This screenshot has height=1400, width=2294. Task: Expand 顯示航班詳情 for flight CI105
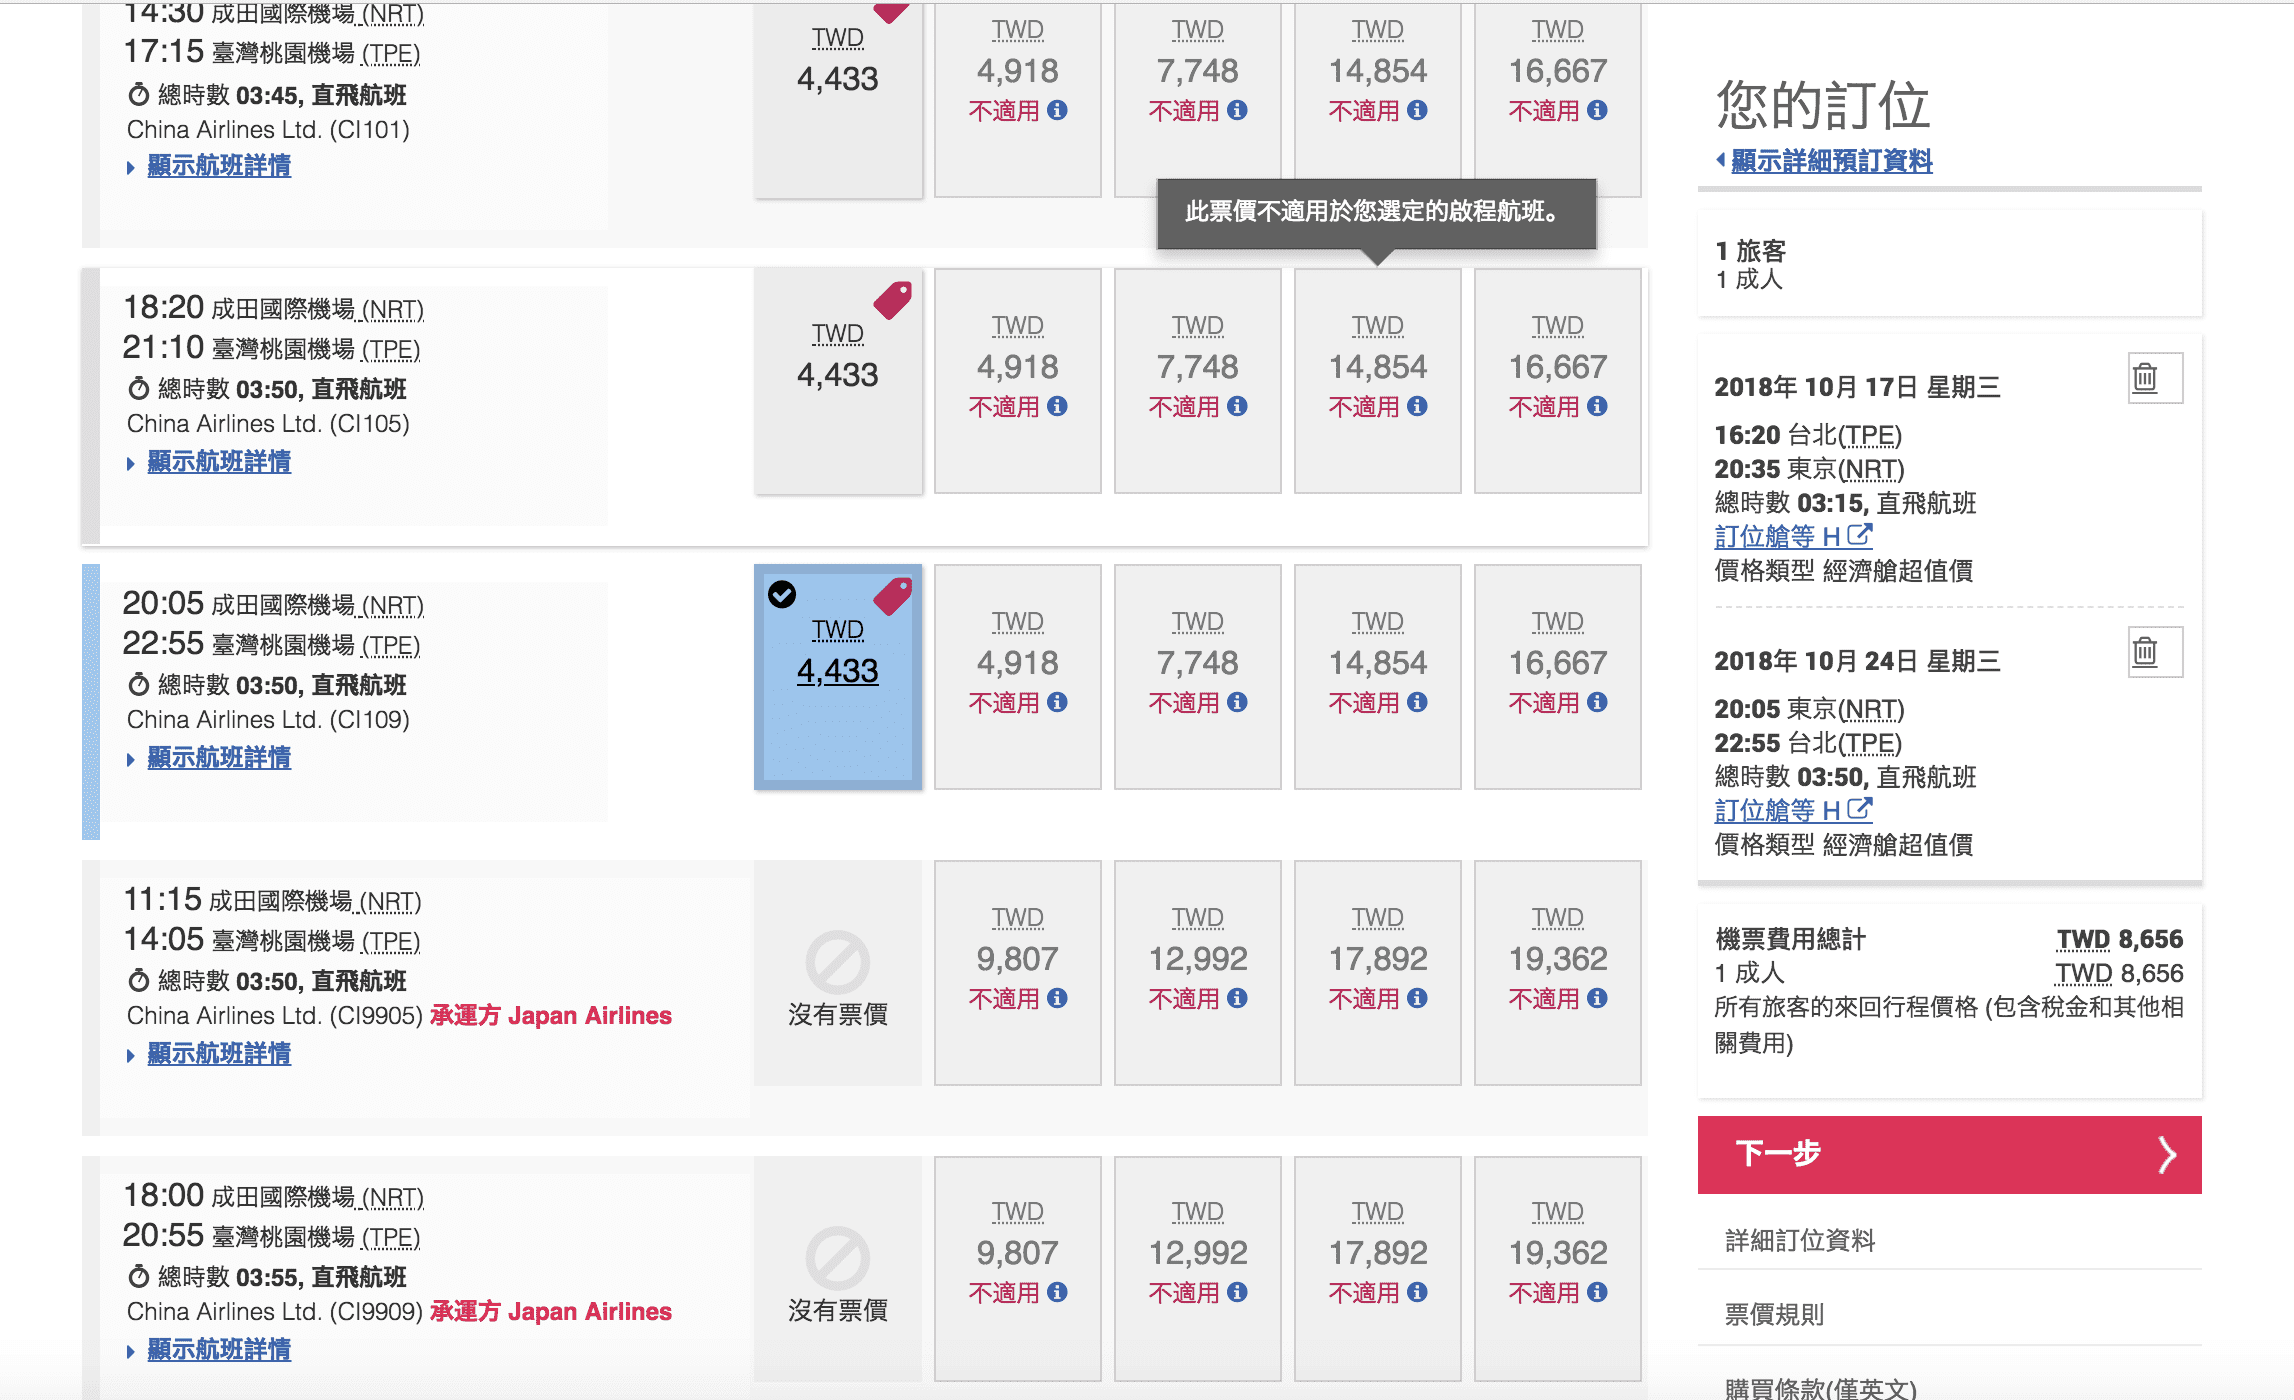(219, 462)
